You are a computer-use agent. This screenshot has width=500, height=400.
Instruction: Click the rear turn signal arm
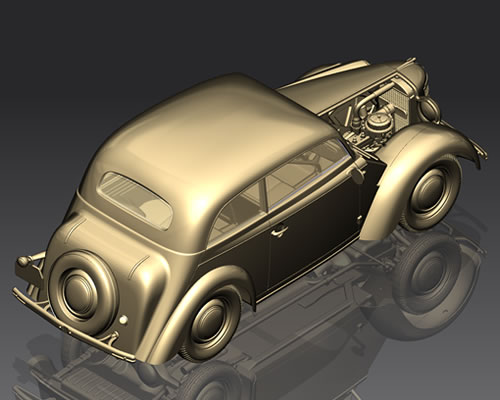pyautogui.click(x=29, y=261)
